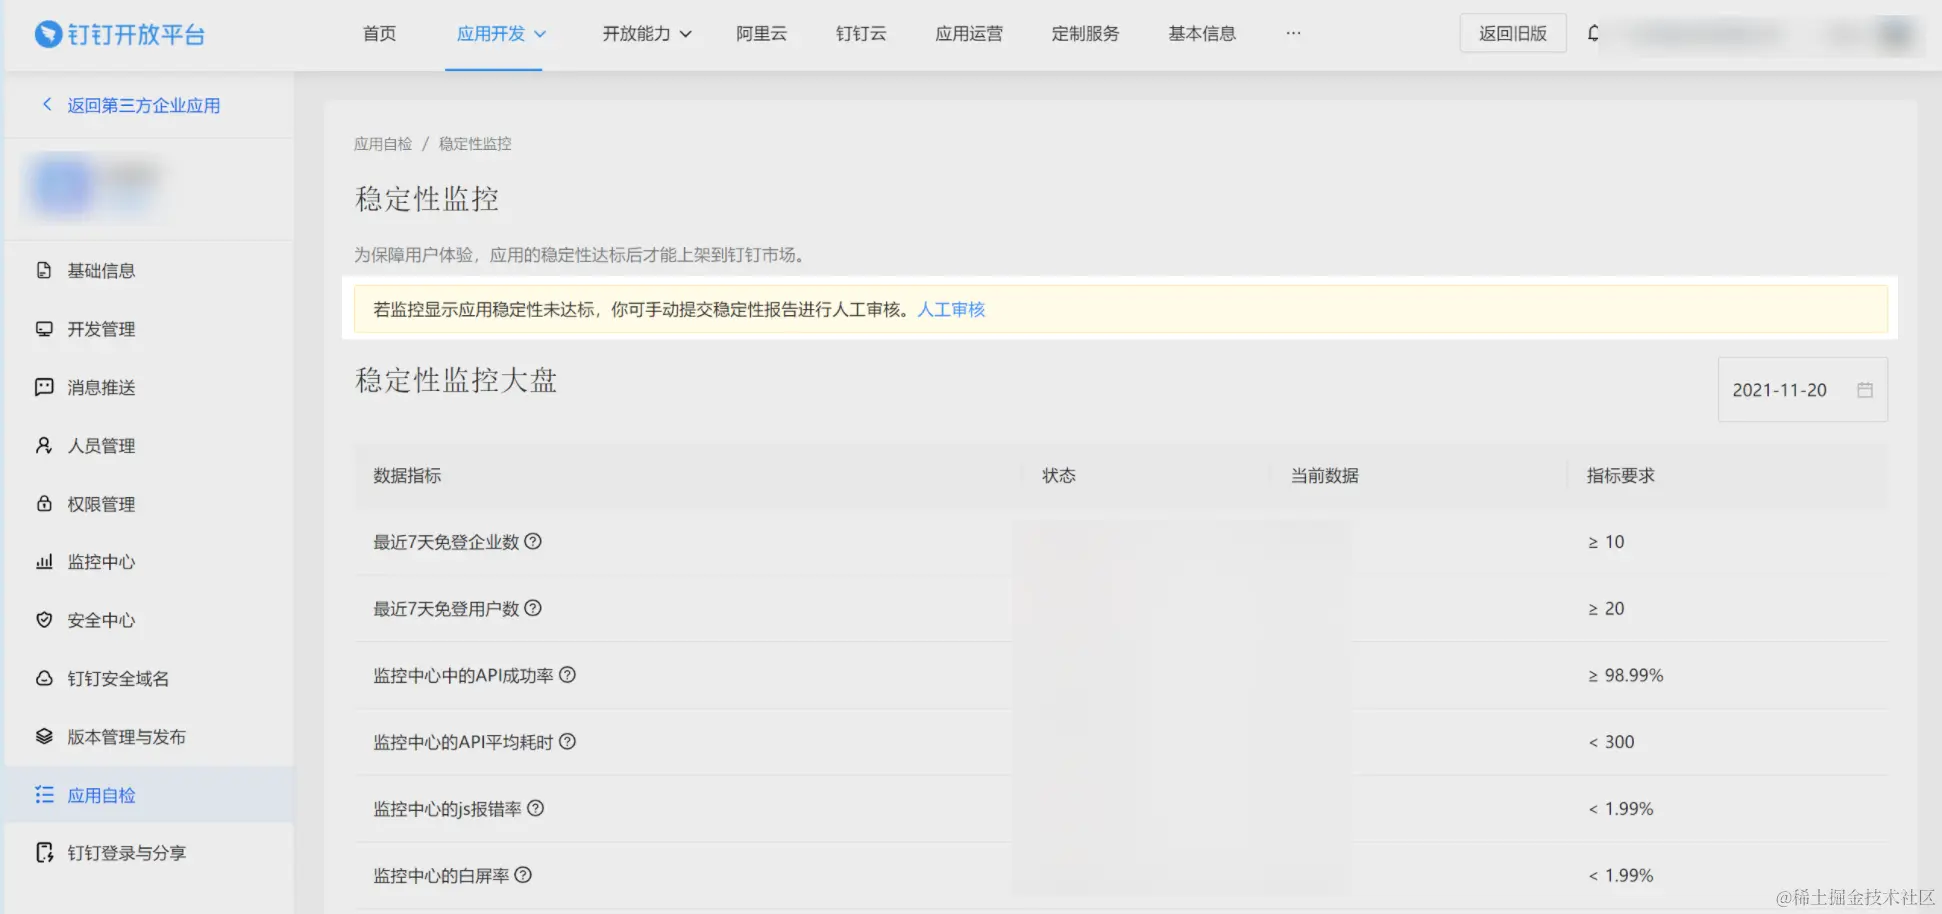
Task: Open the notification bell in the header
Action: pos(1593,33)
